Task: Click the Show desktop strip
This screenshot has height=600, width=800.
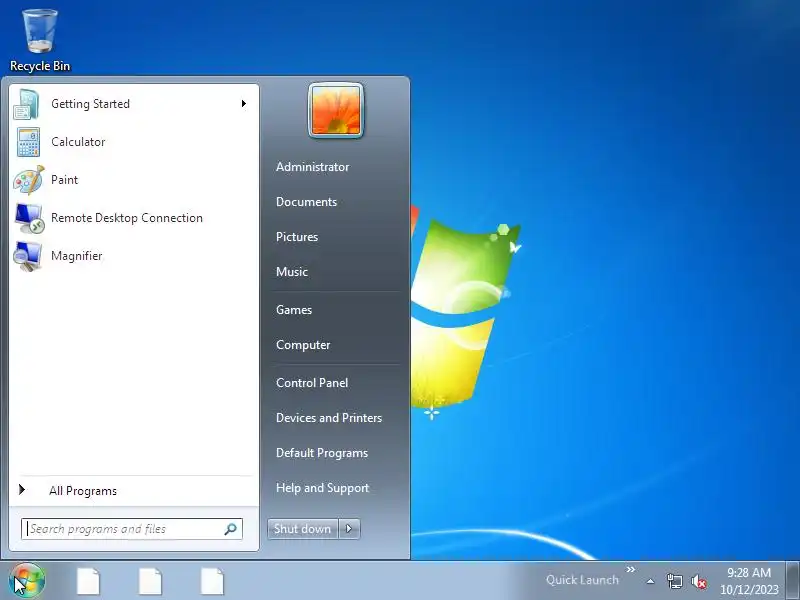Action: pos(793,581)
